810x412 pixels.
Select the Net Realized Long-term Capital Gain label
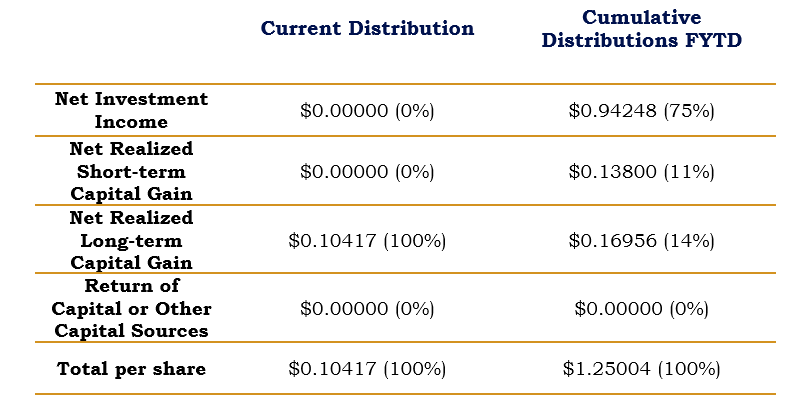pos(131,240)
